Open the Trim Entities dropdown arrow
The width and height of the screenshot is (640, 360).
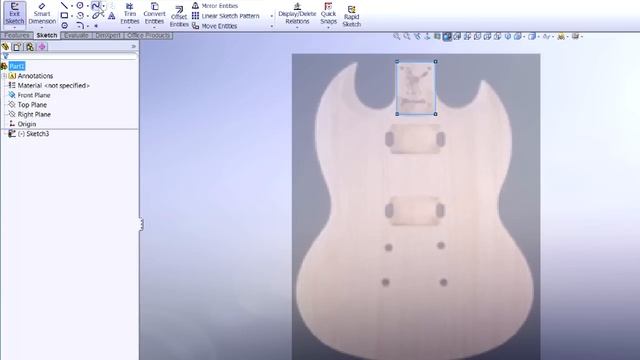[x=130, y=28]
